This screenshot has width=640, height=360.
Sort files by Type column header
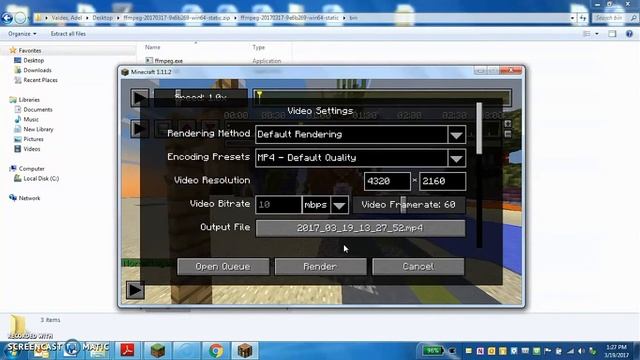pyautogui.click(x=258, y=47)
